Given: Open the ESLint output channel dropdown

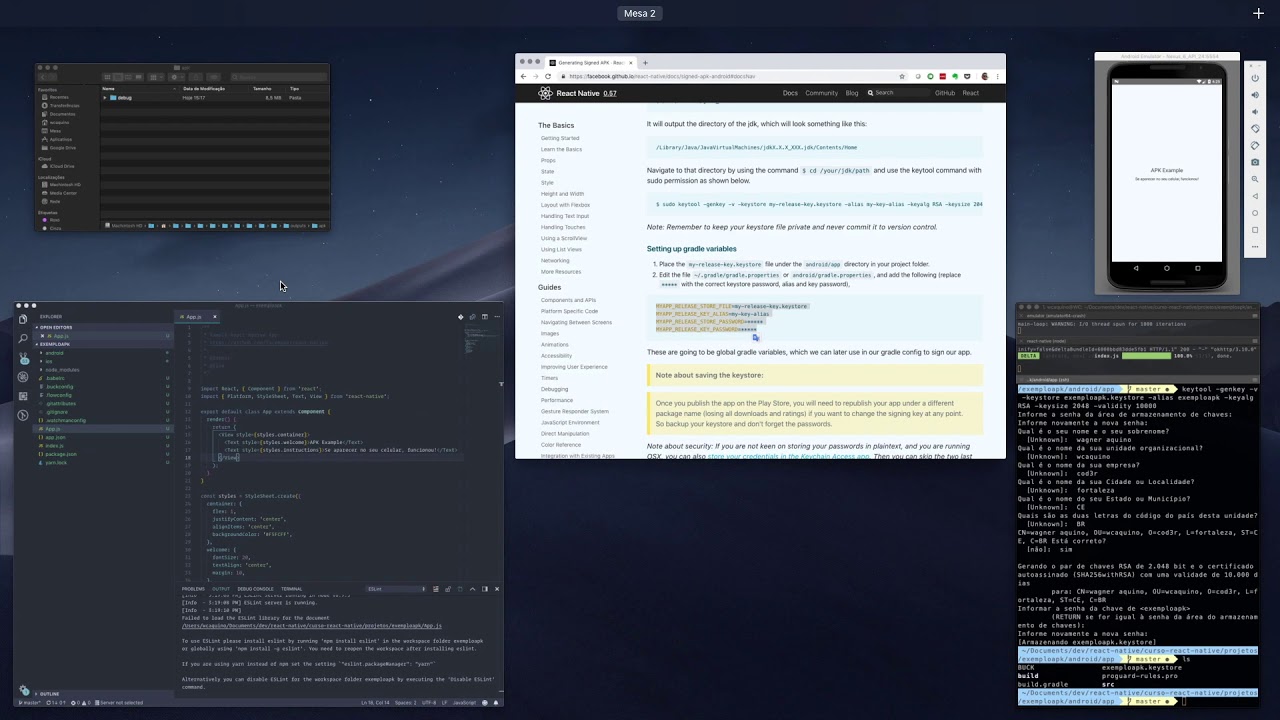Looking at the screenshot, I should [x=396, y=589].
